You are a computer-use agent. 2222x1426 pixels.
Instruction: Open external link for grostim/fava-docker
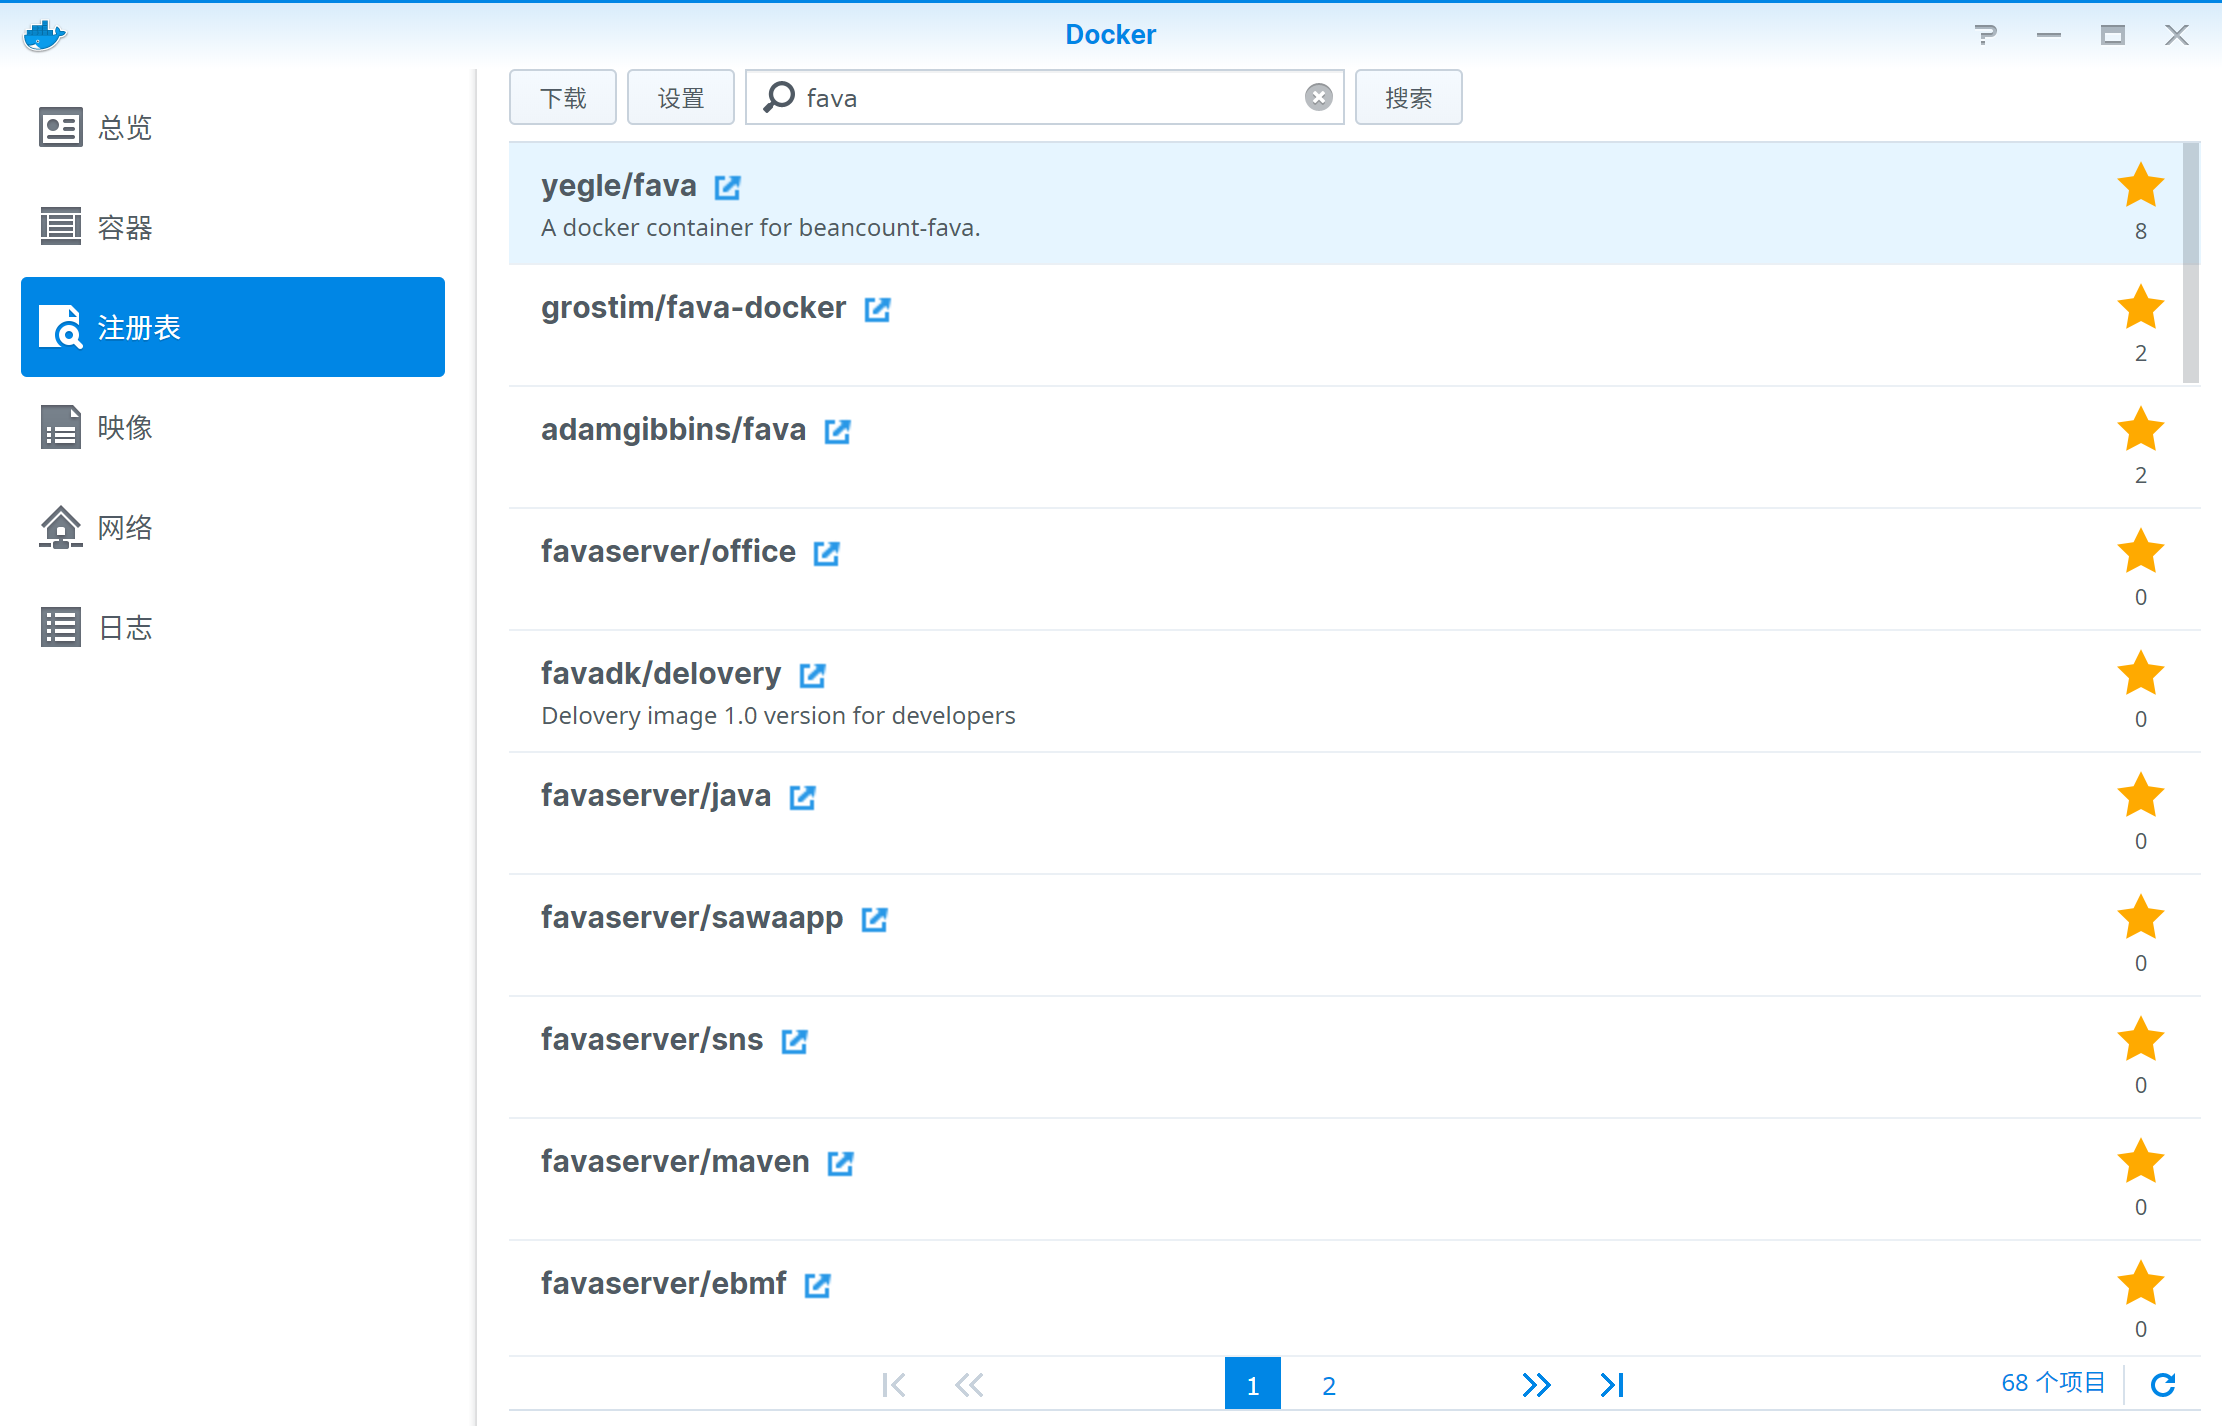[877, 309]
